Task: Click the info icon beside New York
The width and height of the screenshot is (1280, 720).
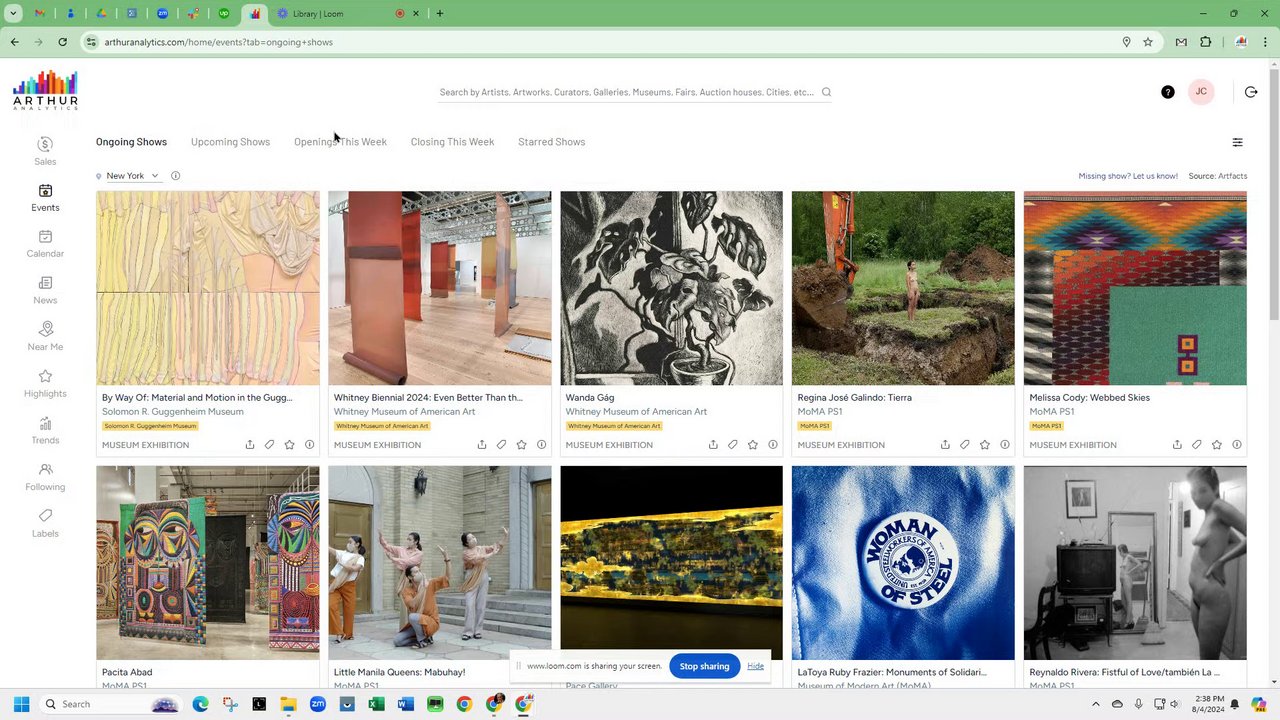Action: [x=175, y=176]
